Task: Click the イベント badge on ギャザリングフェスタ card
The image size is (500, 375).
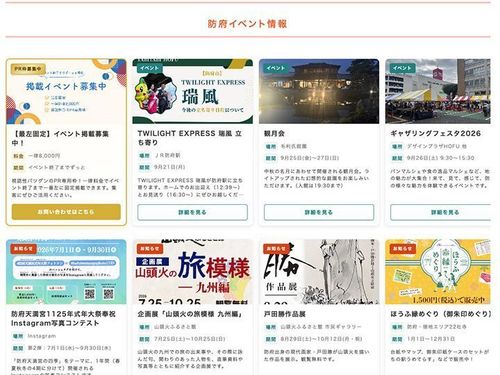Action: pyautogui.click(x=402, y=68)
